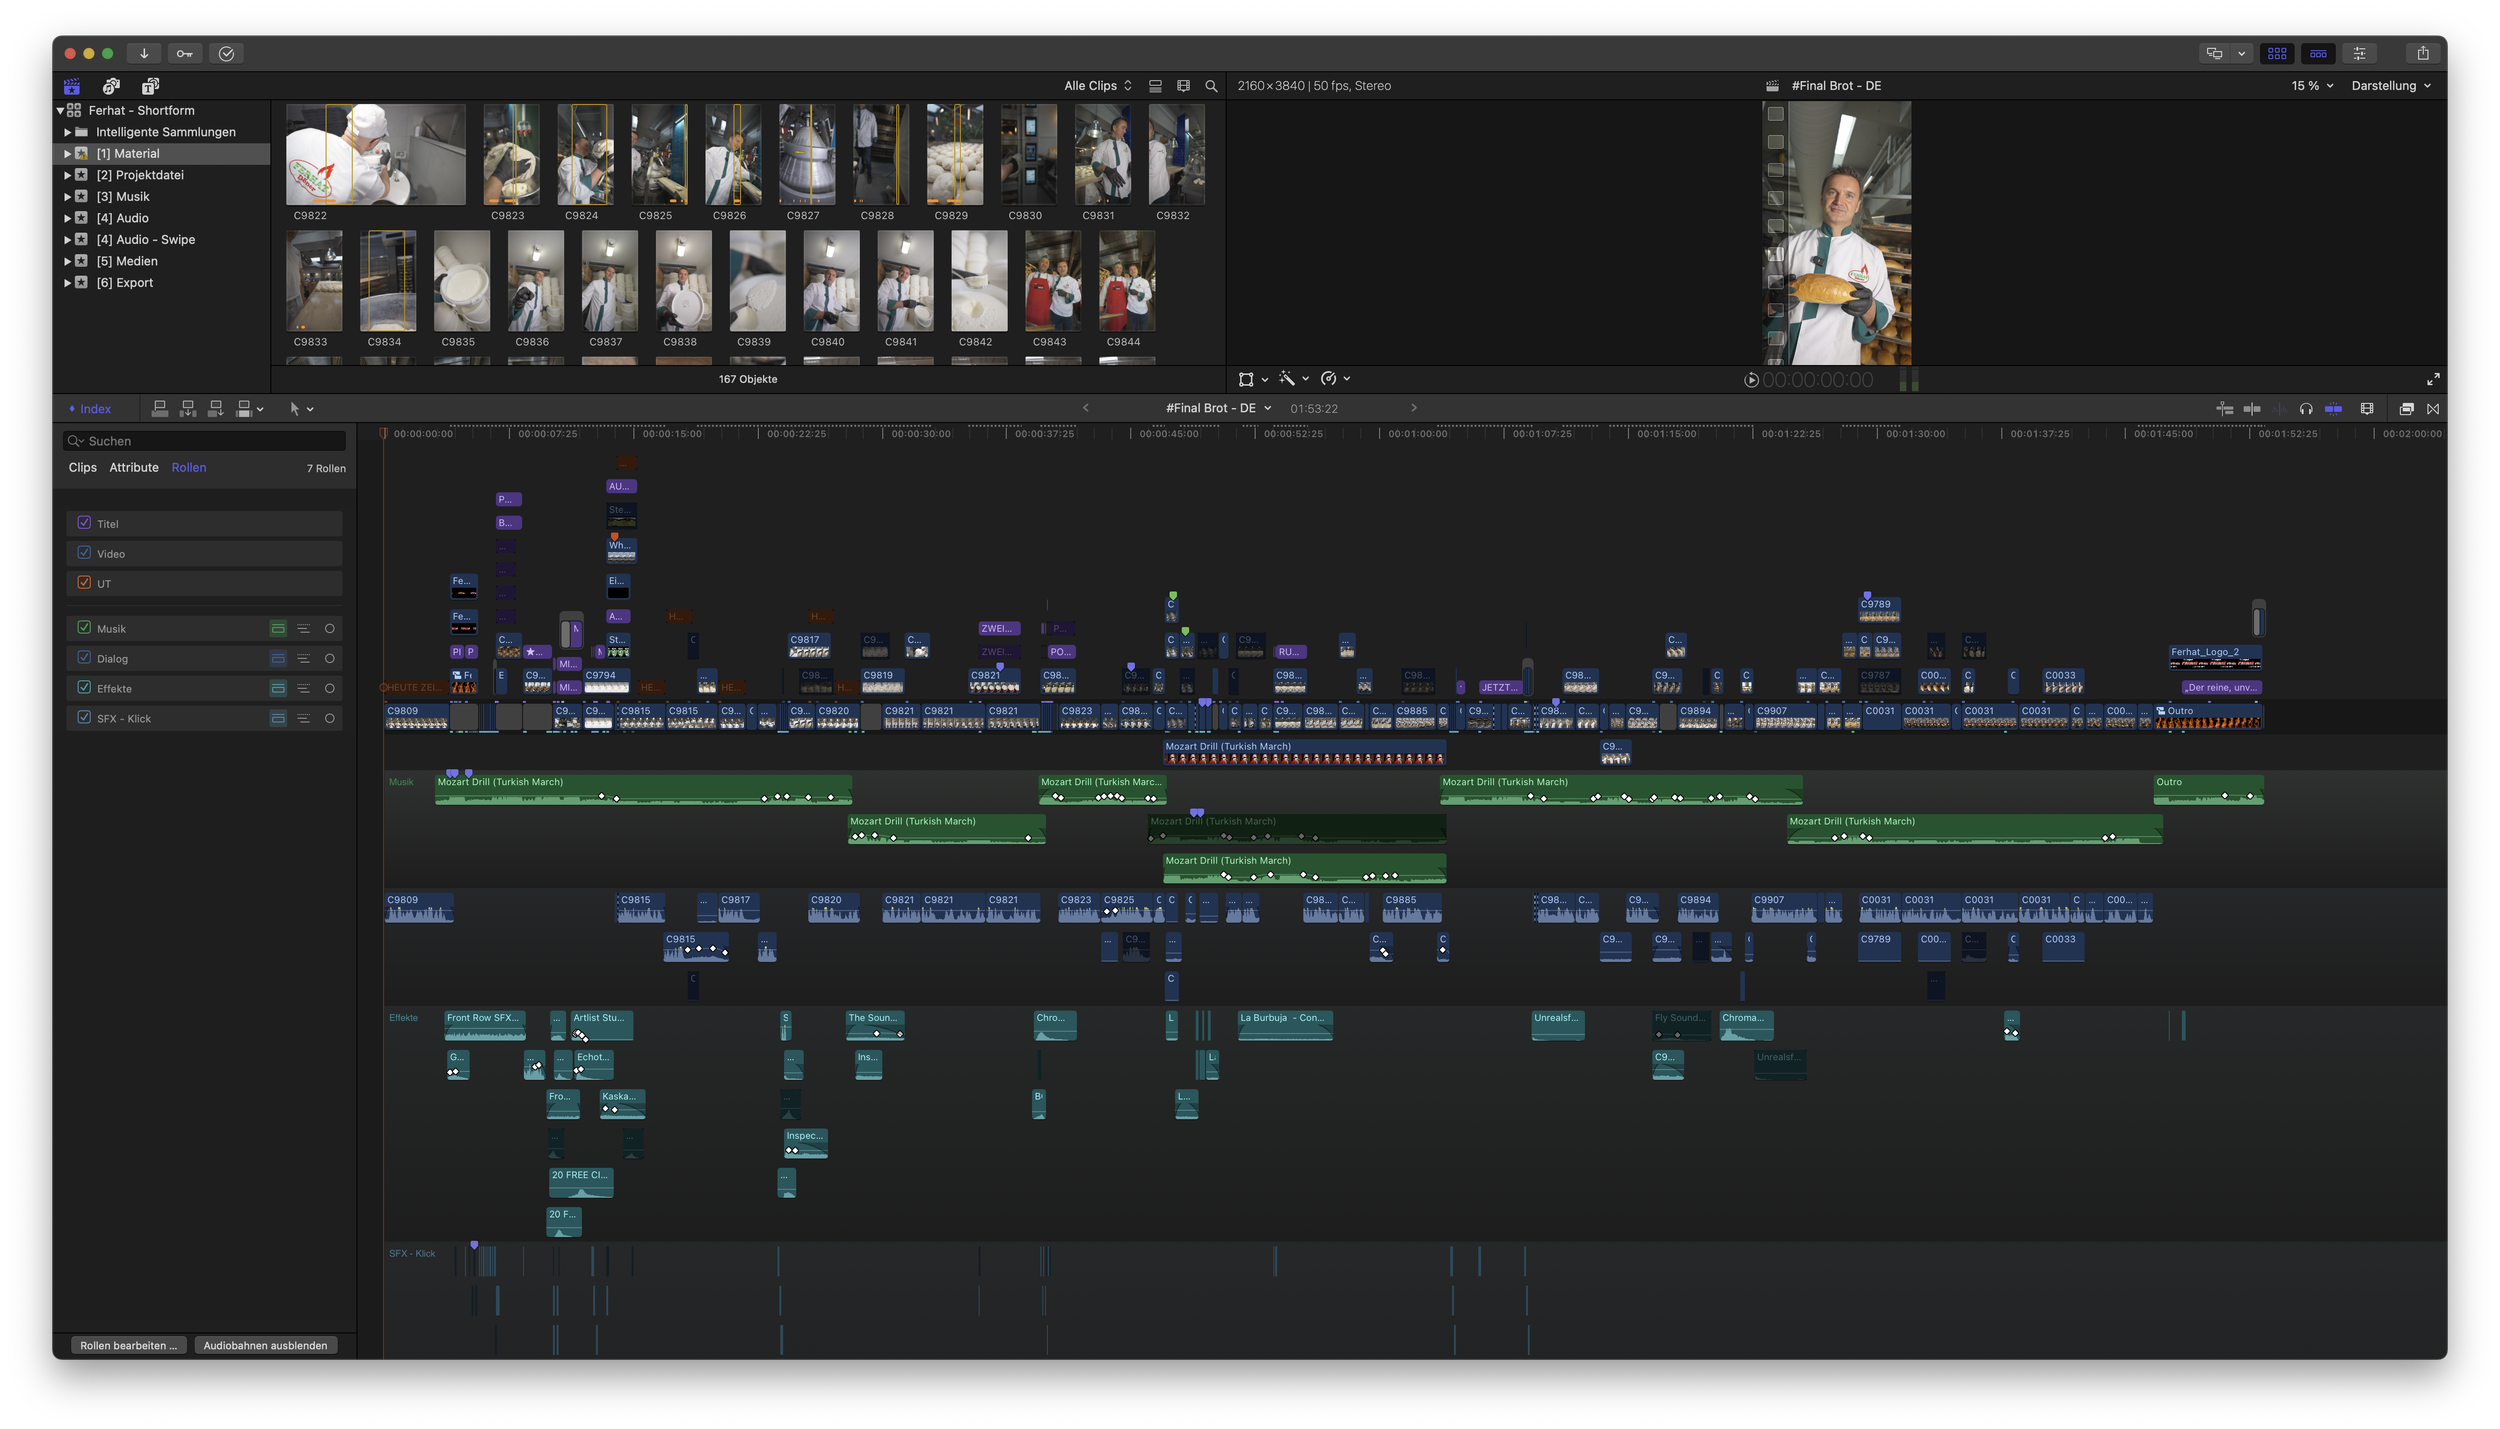Open the Alle Clips filter dropdown
This screenshot has height=1429, width=2500.
click(x=1098, y=86)
